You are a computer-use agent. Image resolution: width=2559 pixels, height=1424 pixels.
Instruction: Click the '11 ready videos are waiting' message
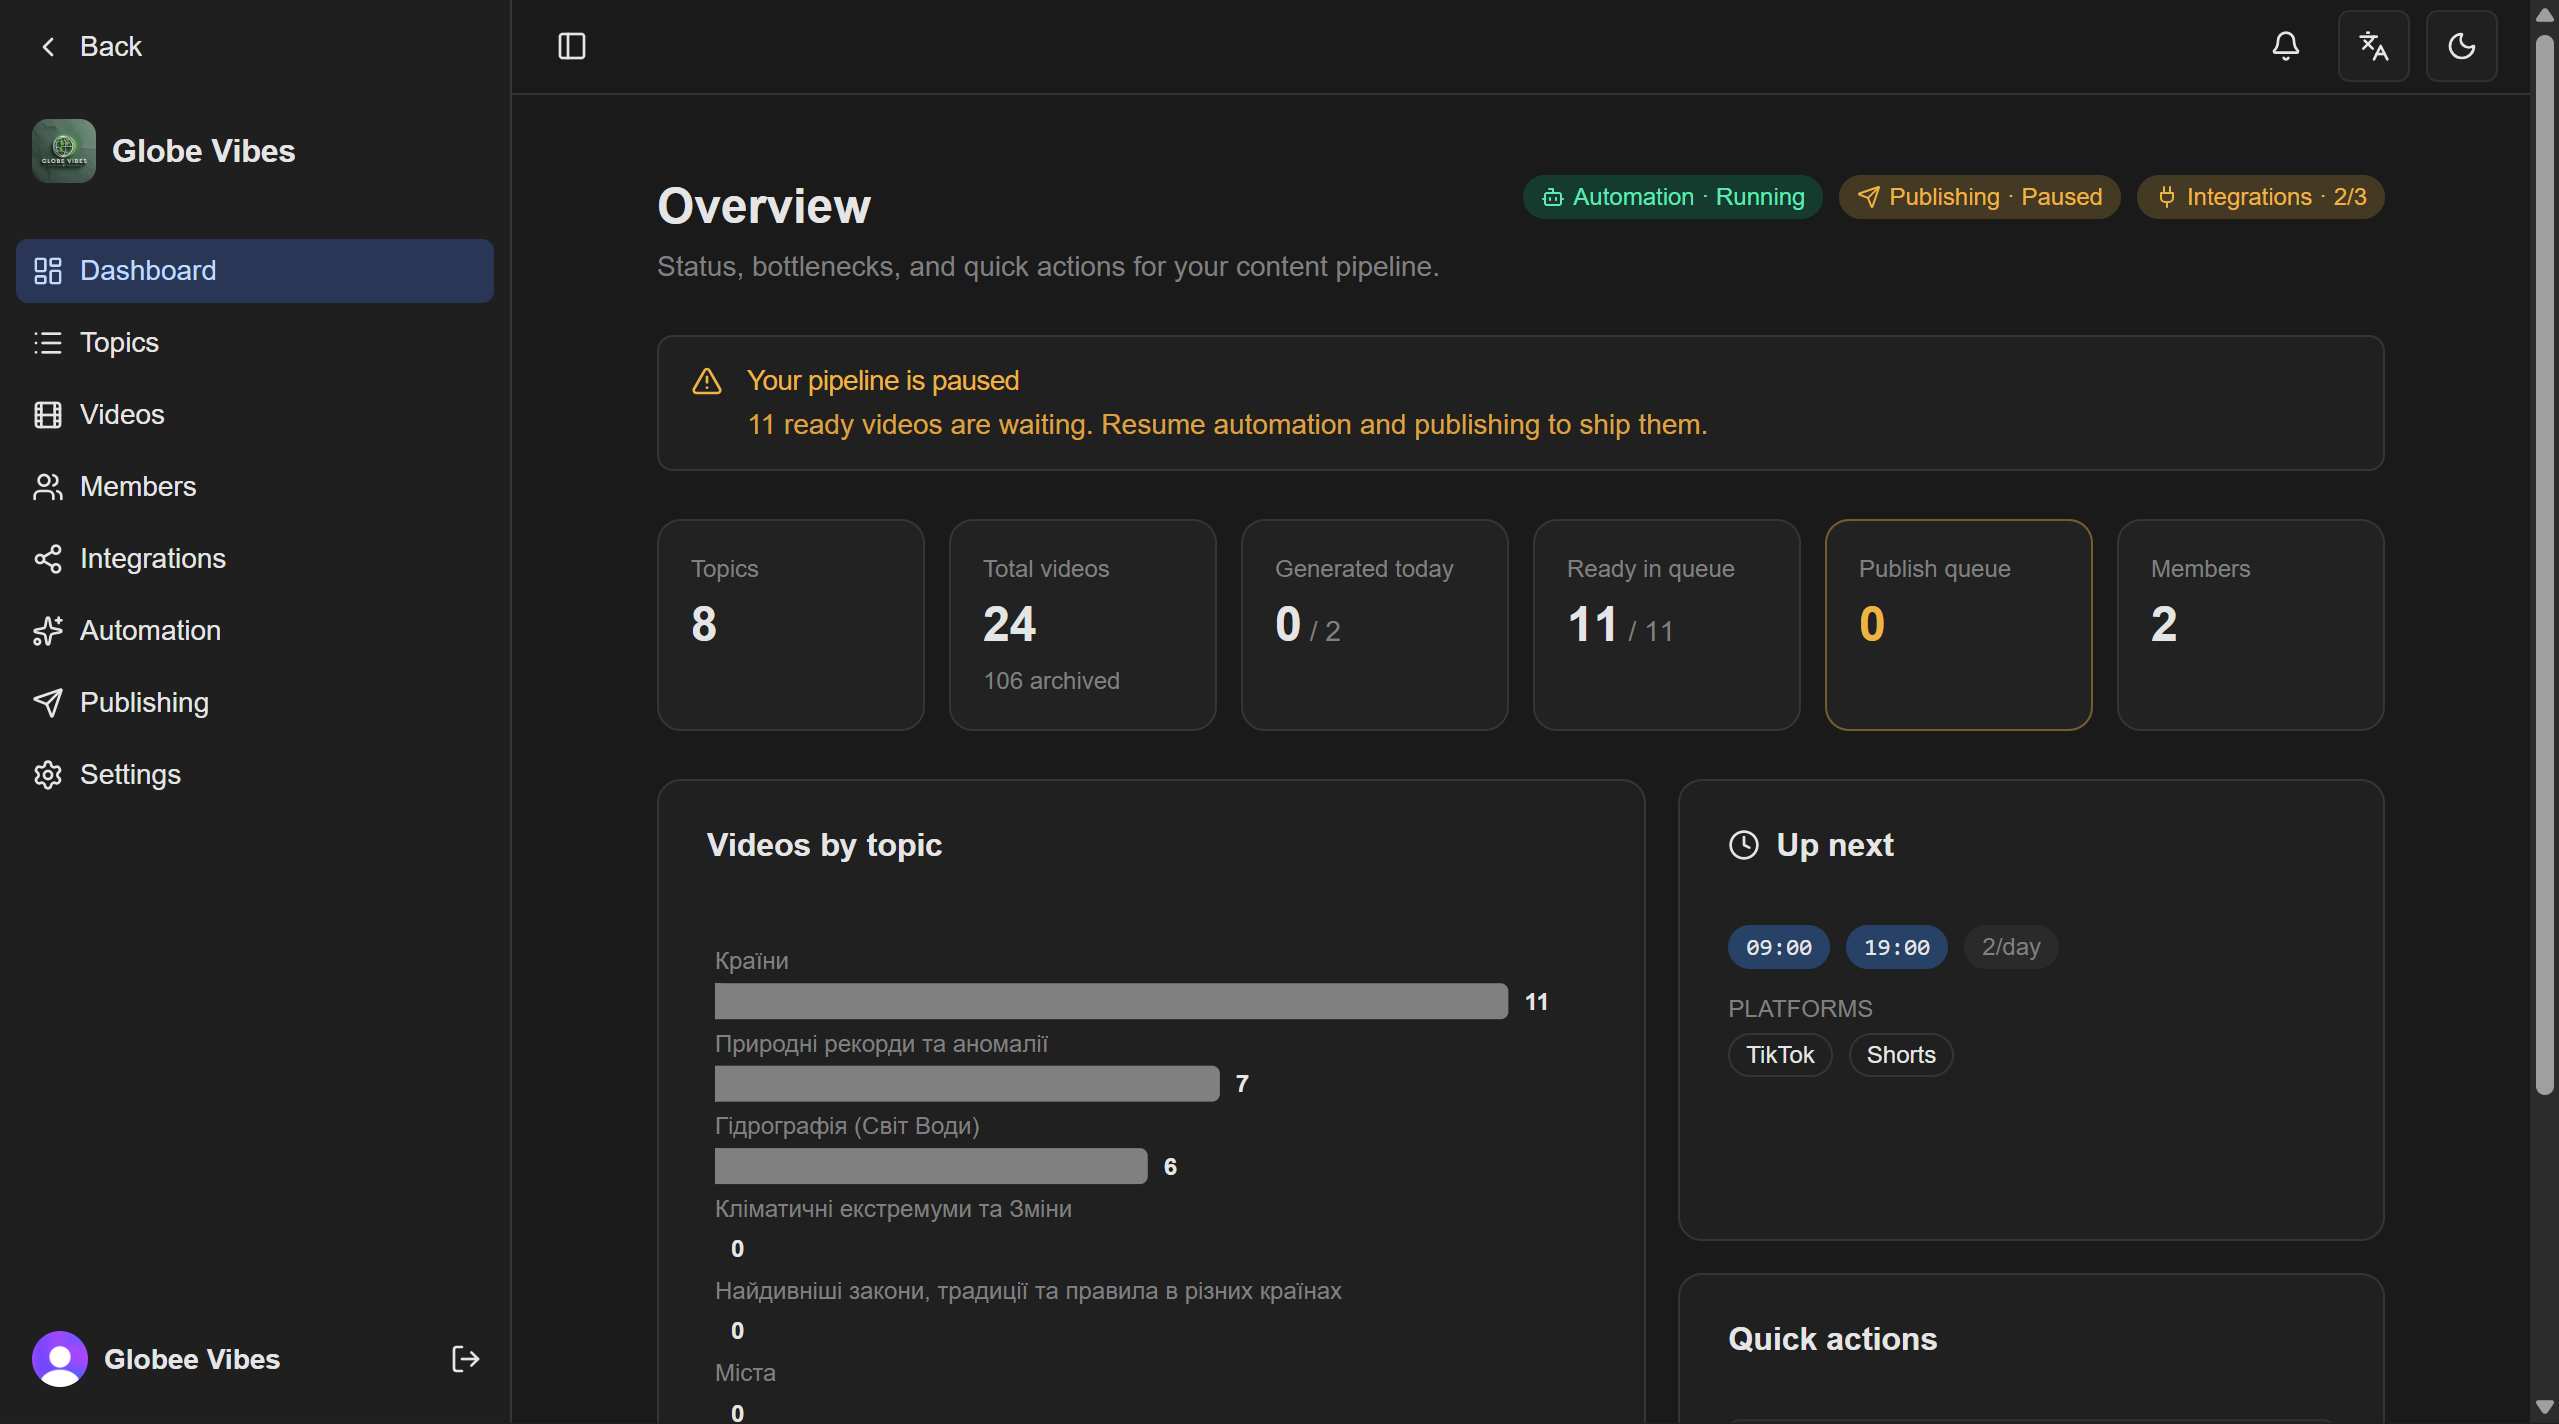[x=1227, y=425]
